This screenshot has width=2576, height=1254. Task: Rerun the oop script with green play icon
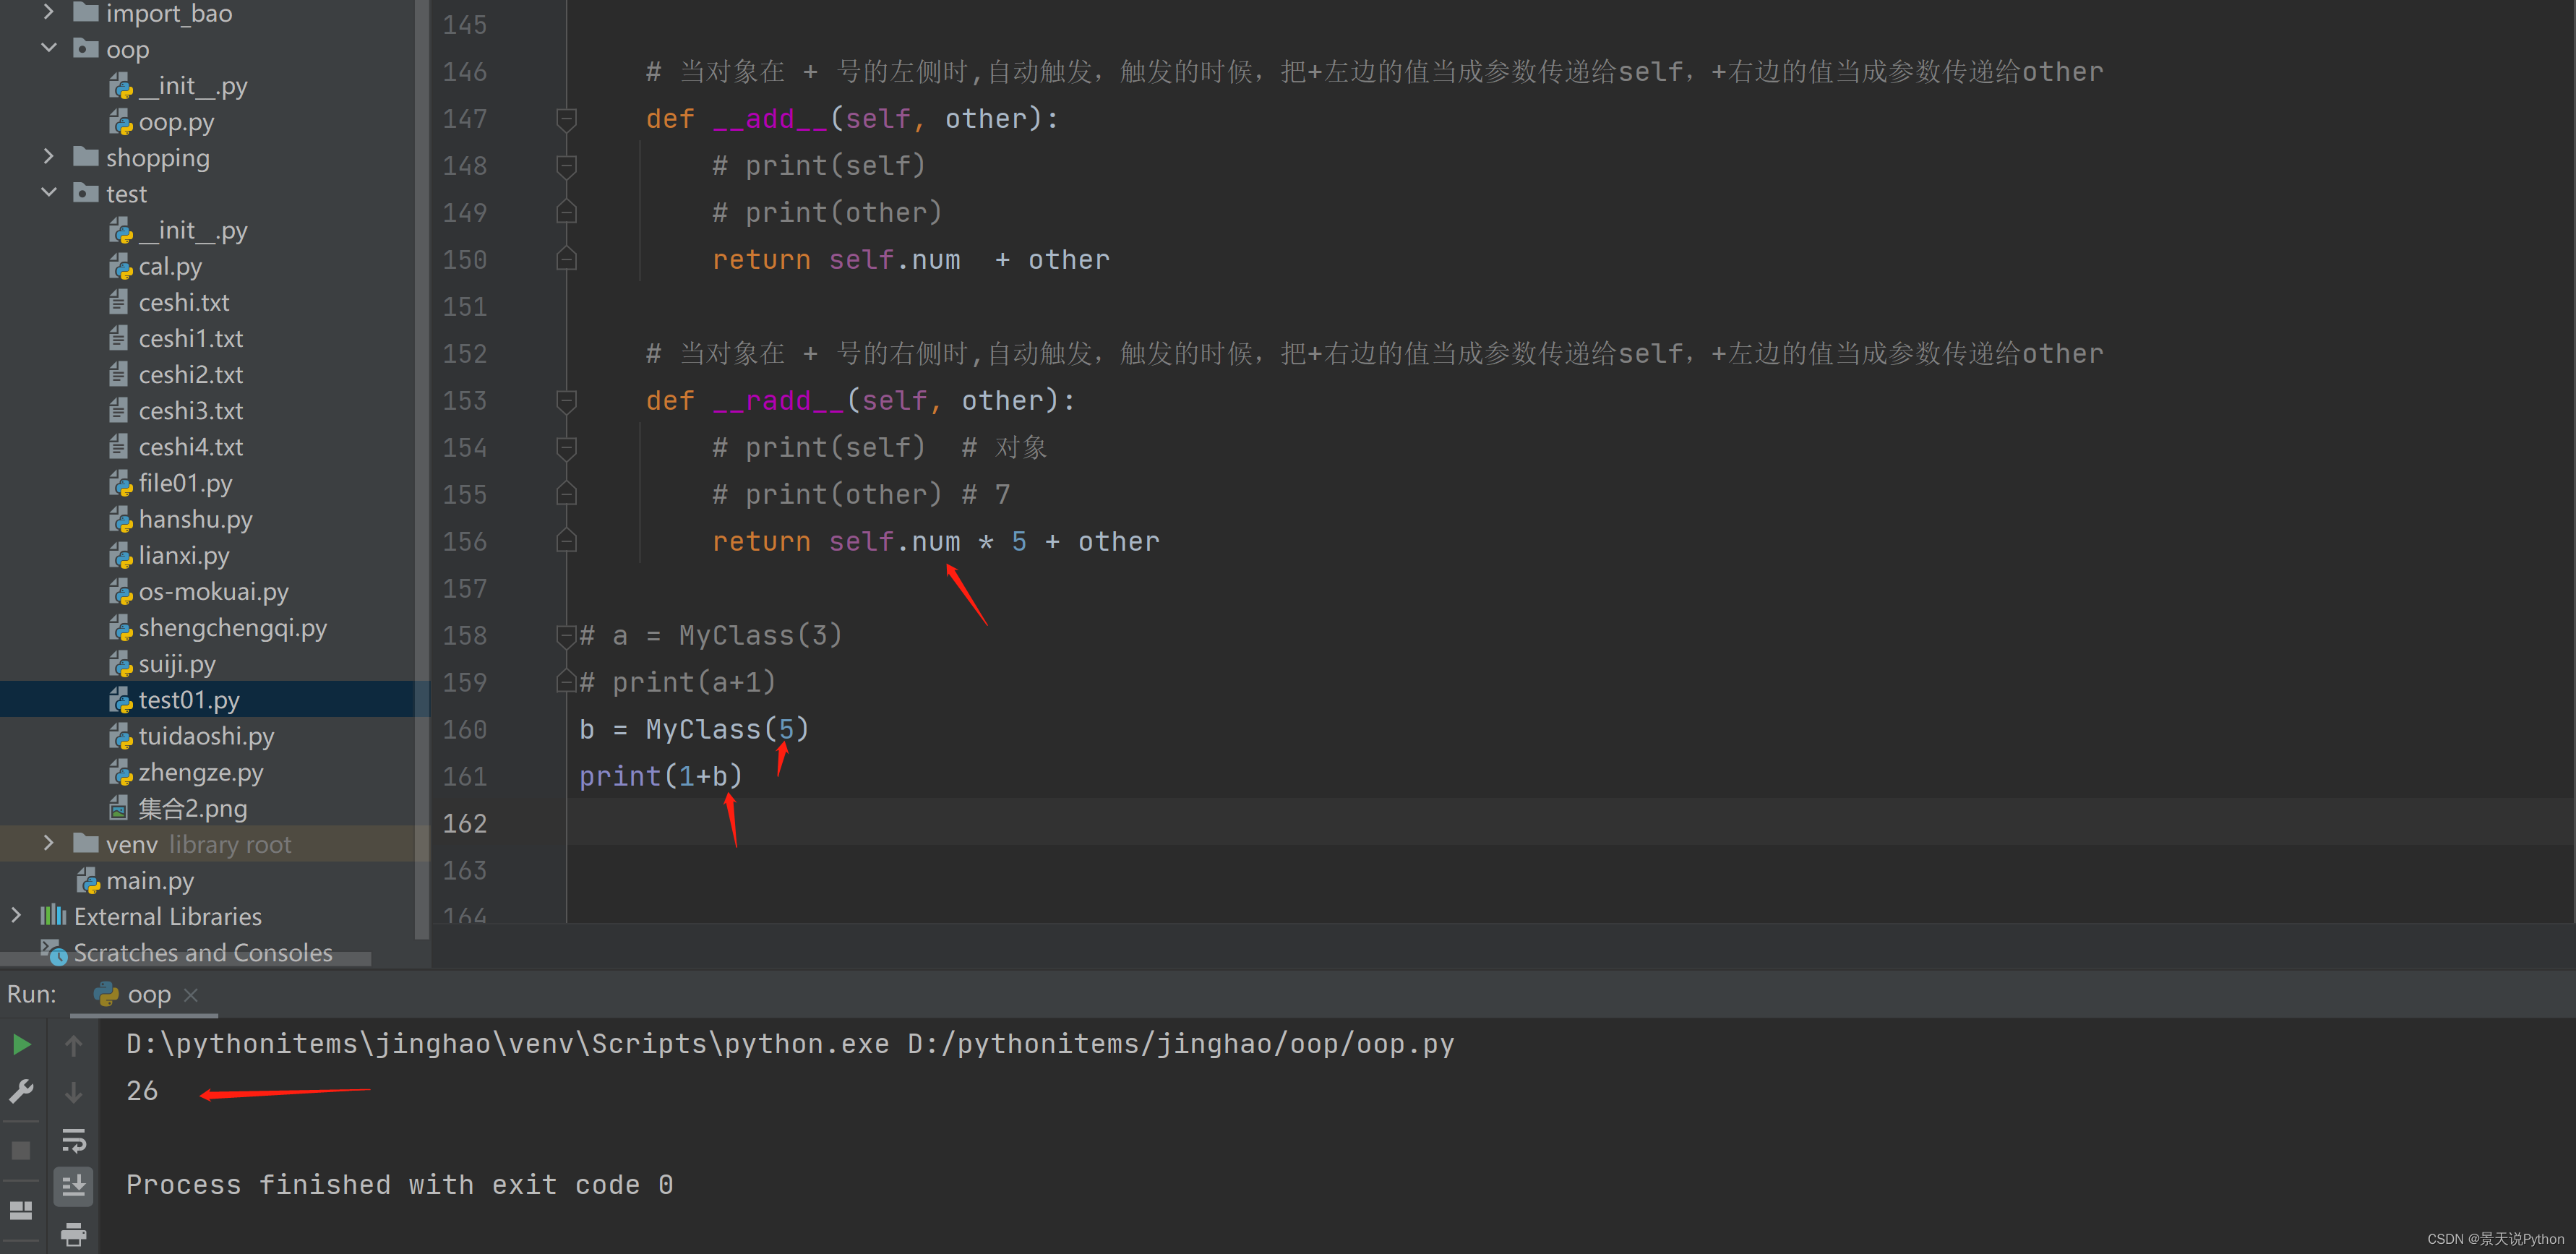click(21, 1045)
